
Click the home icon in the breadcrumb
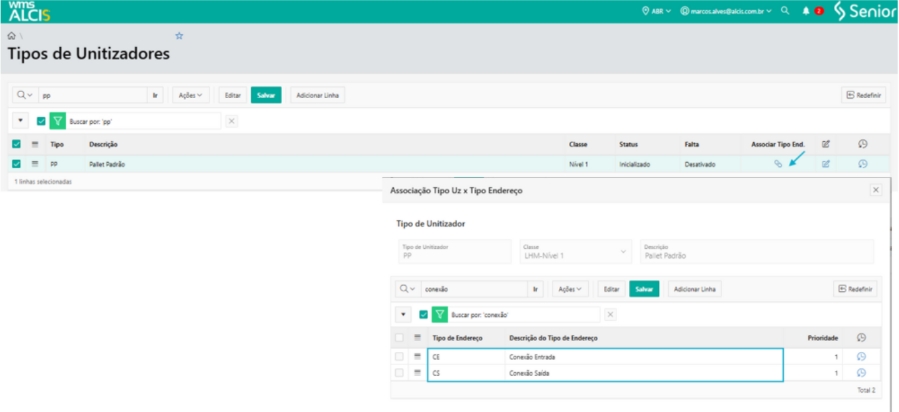pyautogui.click(x=11, y=36)
